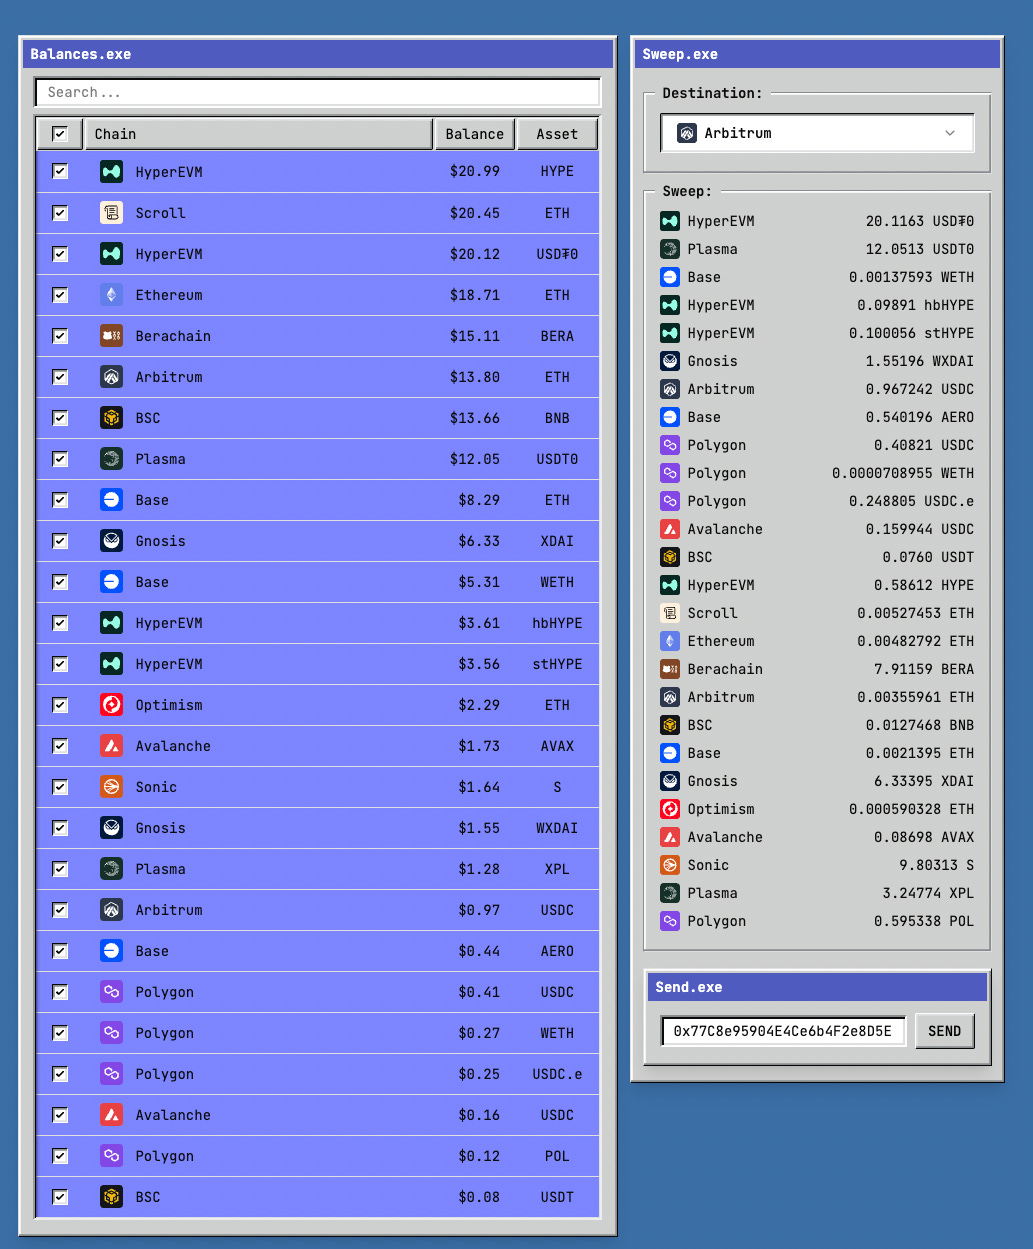Click the $1.28 Plasma XPL balance

coord(479,868)
